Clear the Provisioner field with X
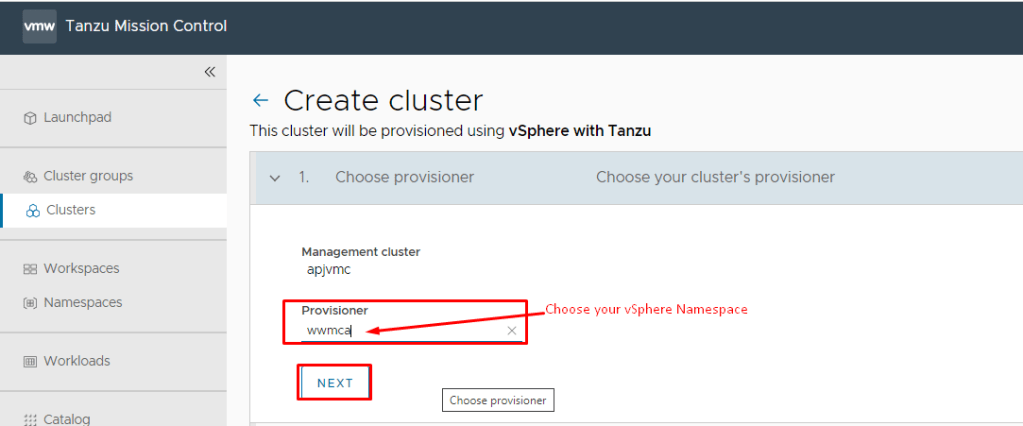 click(x=512, y=330)
